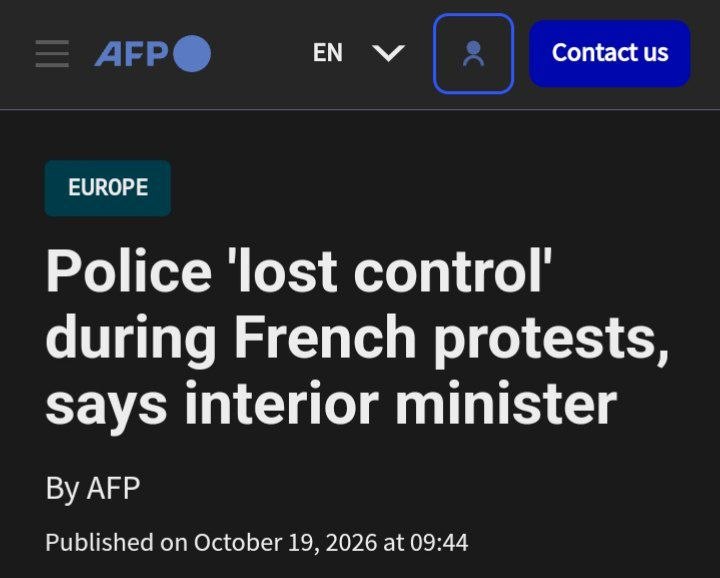Screen dimensions: 720x578
Task: Open the EUROPE category tag
Action: pyautogui.click(x=108, y=188)
